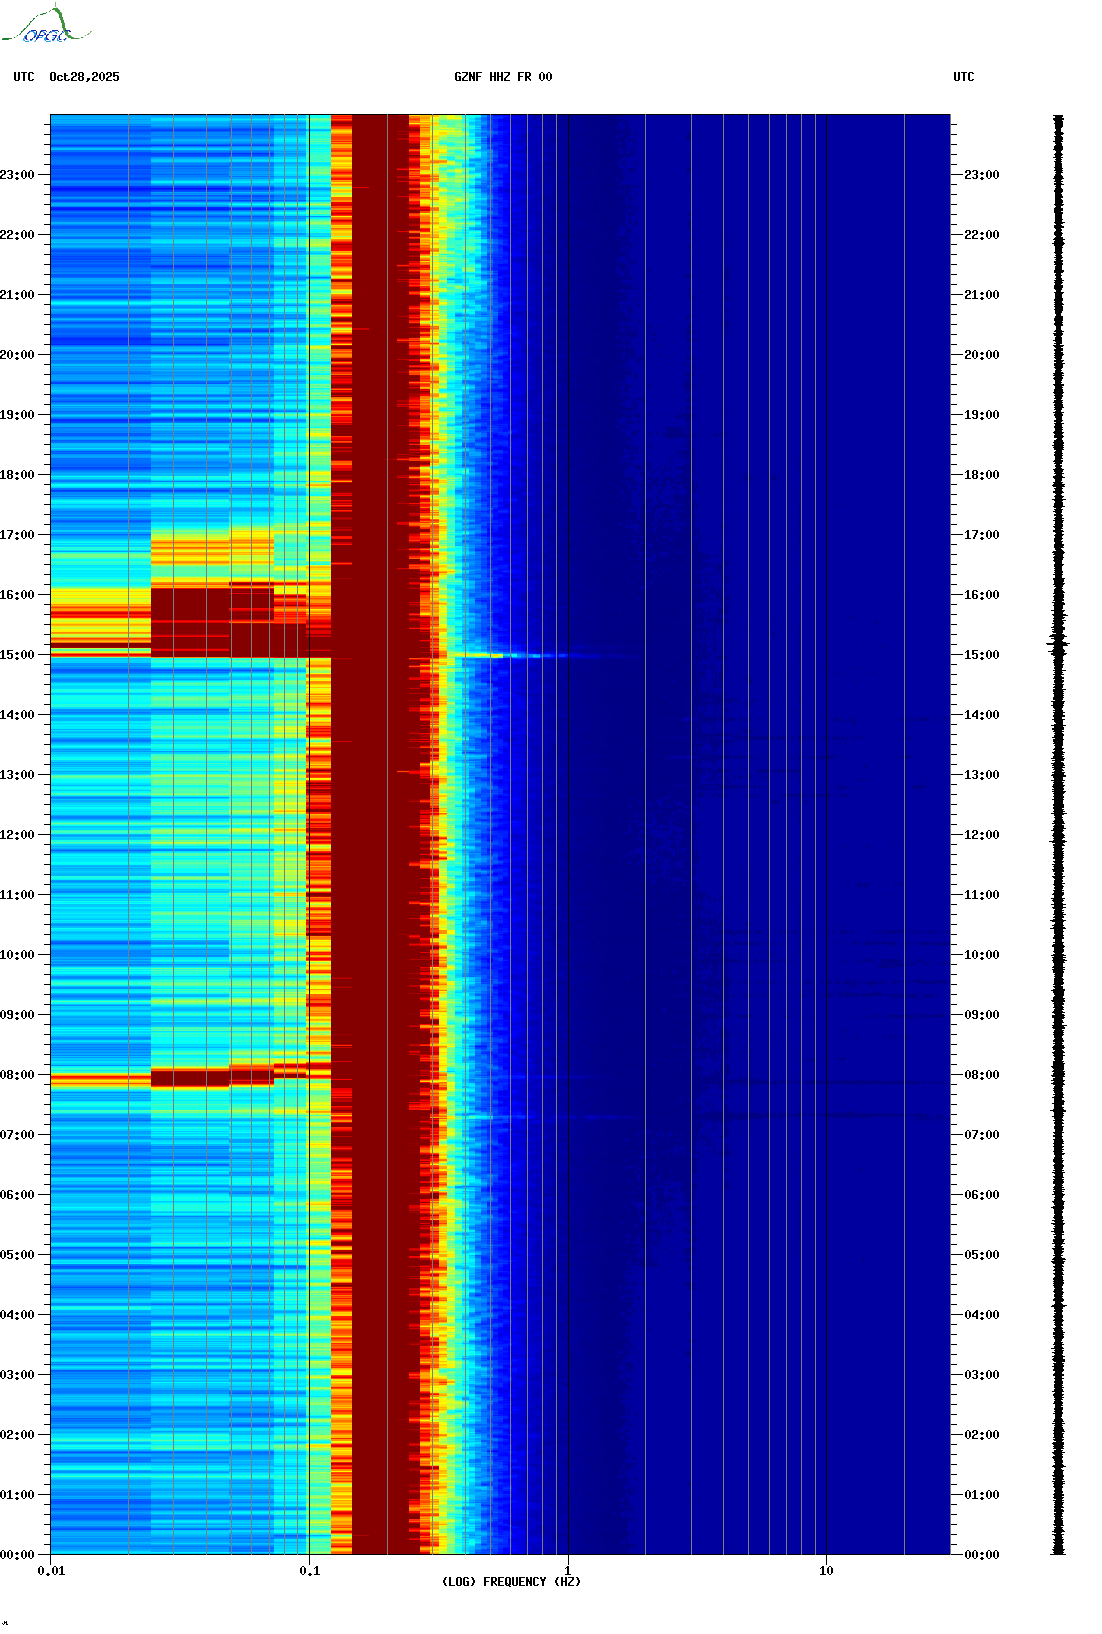The height and width of the screenshot is (1634, 1102).
Task: Click the left 17:00 time label
Action: [x=17, y=535]
